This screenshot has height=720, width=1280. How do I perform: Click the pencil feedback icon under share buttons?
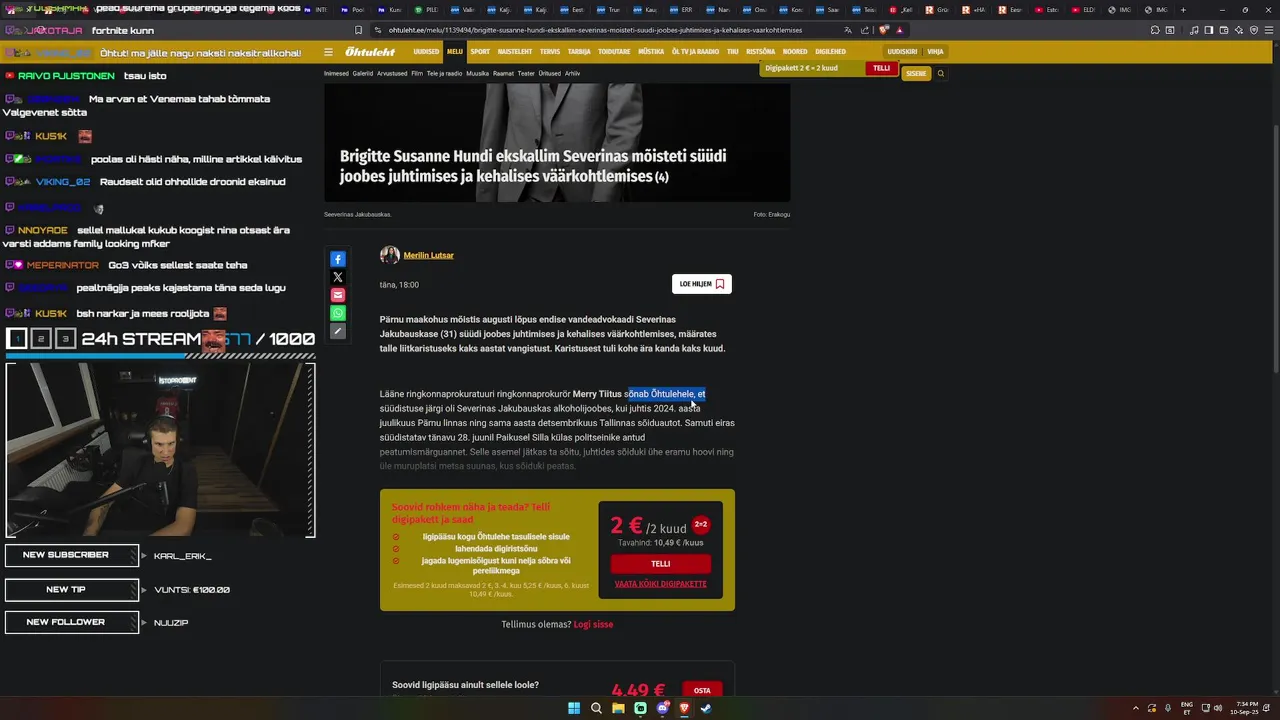pos(338,331)
